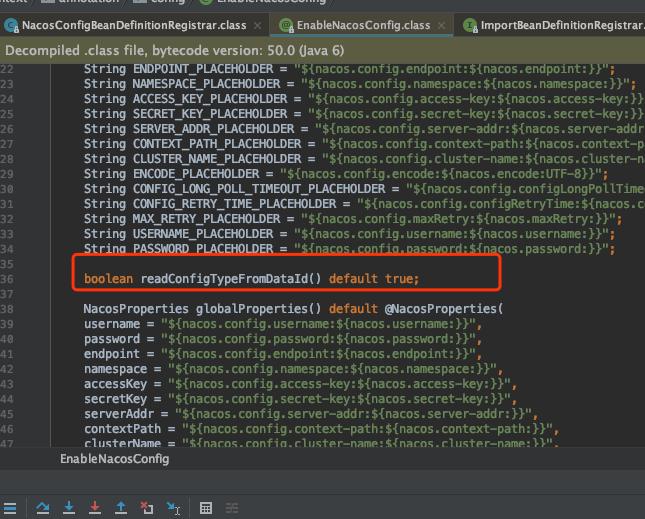This screenshot has height=519, width=645.
Task: Click the 'endpoint' attribute on line 41
Action: (112, 354)
